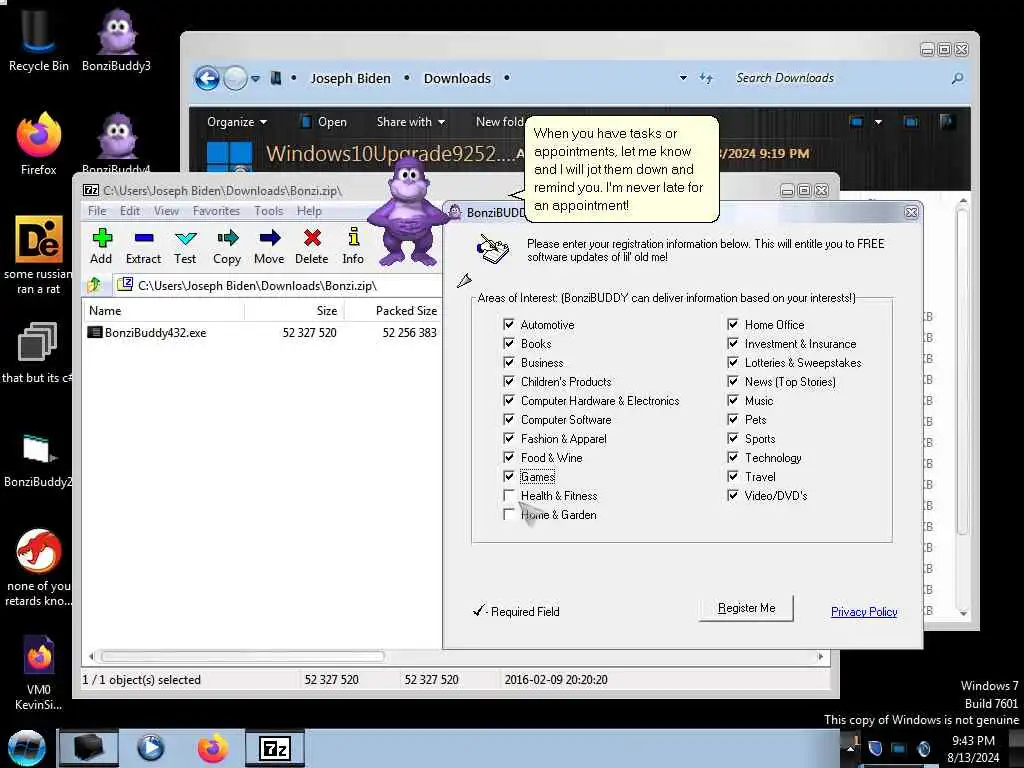Uncheck the Games checkbox
This screenshot has height=768, width=1024.
[509, 476]
